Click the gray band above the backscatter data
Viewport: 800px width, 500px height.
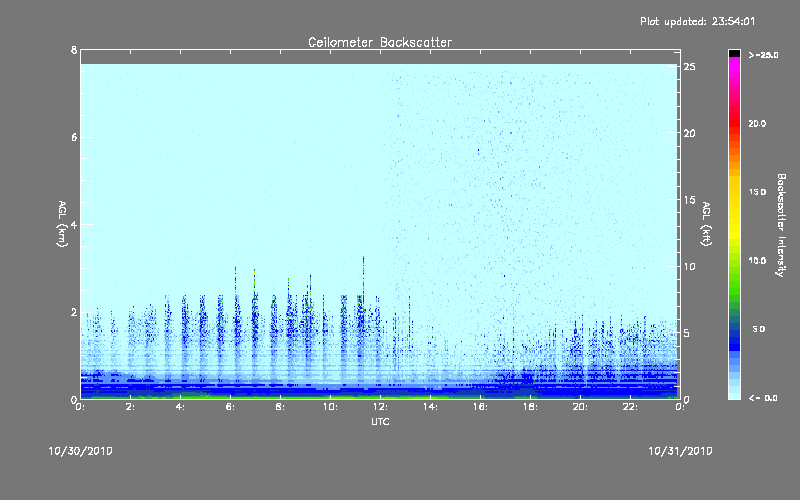pyautogui.click(x=380, y=57)
